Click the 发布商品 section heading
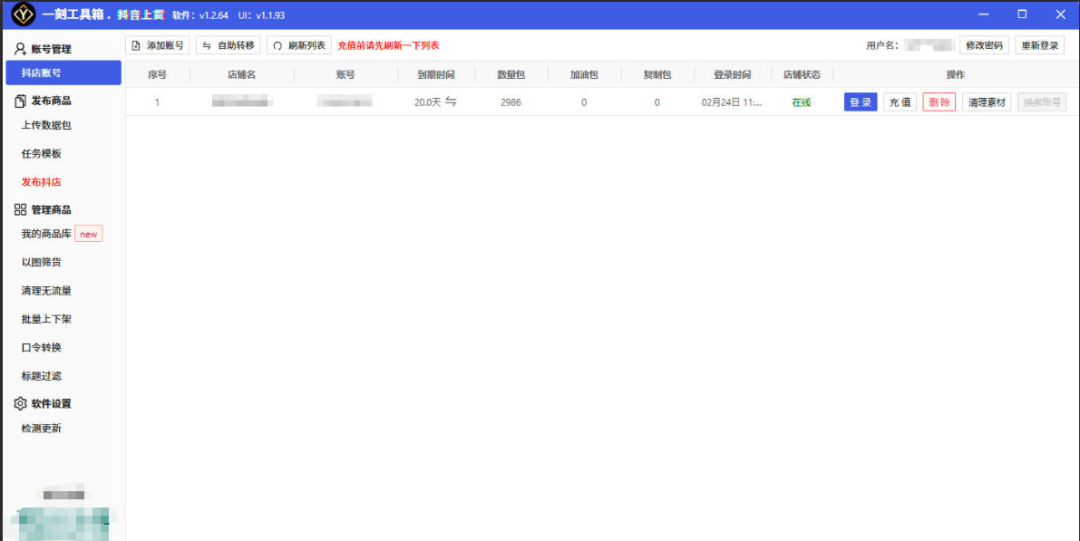The height and width of the screenshot is (541, 1080). (x=50, y=101)
